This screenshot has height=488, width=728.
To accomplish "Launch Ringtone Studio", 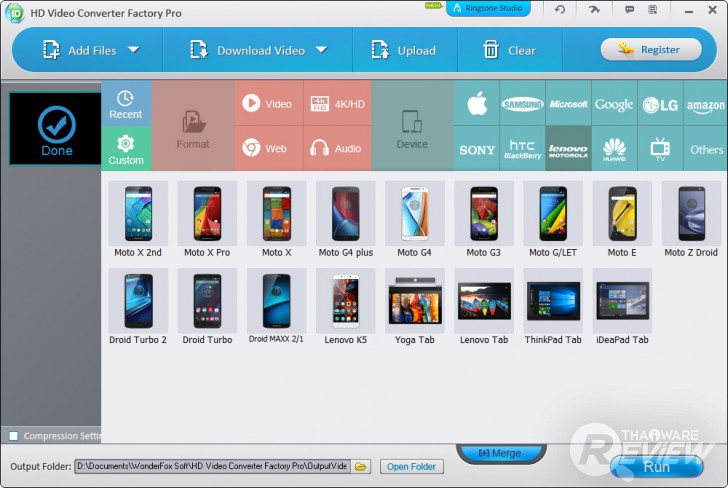I will (x=488, y=8).
